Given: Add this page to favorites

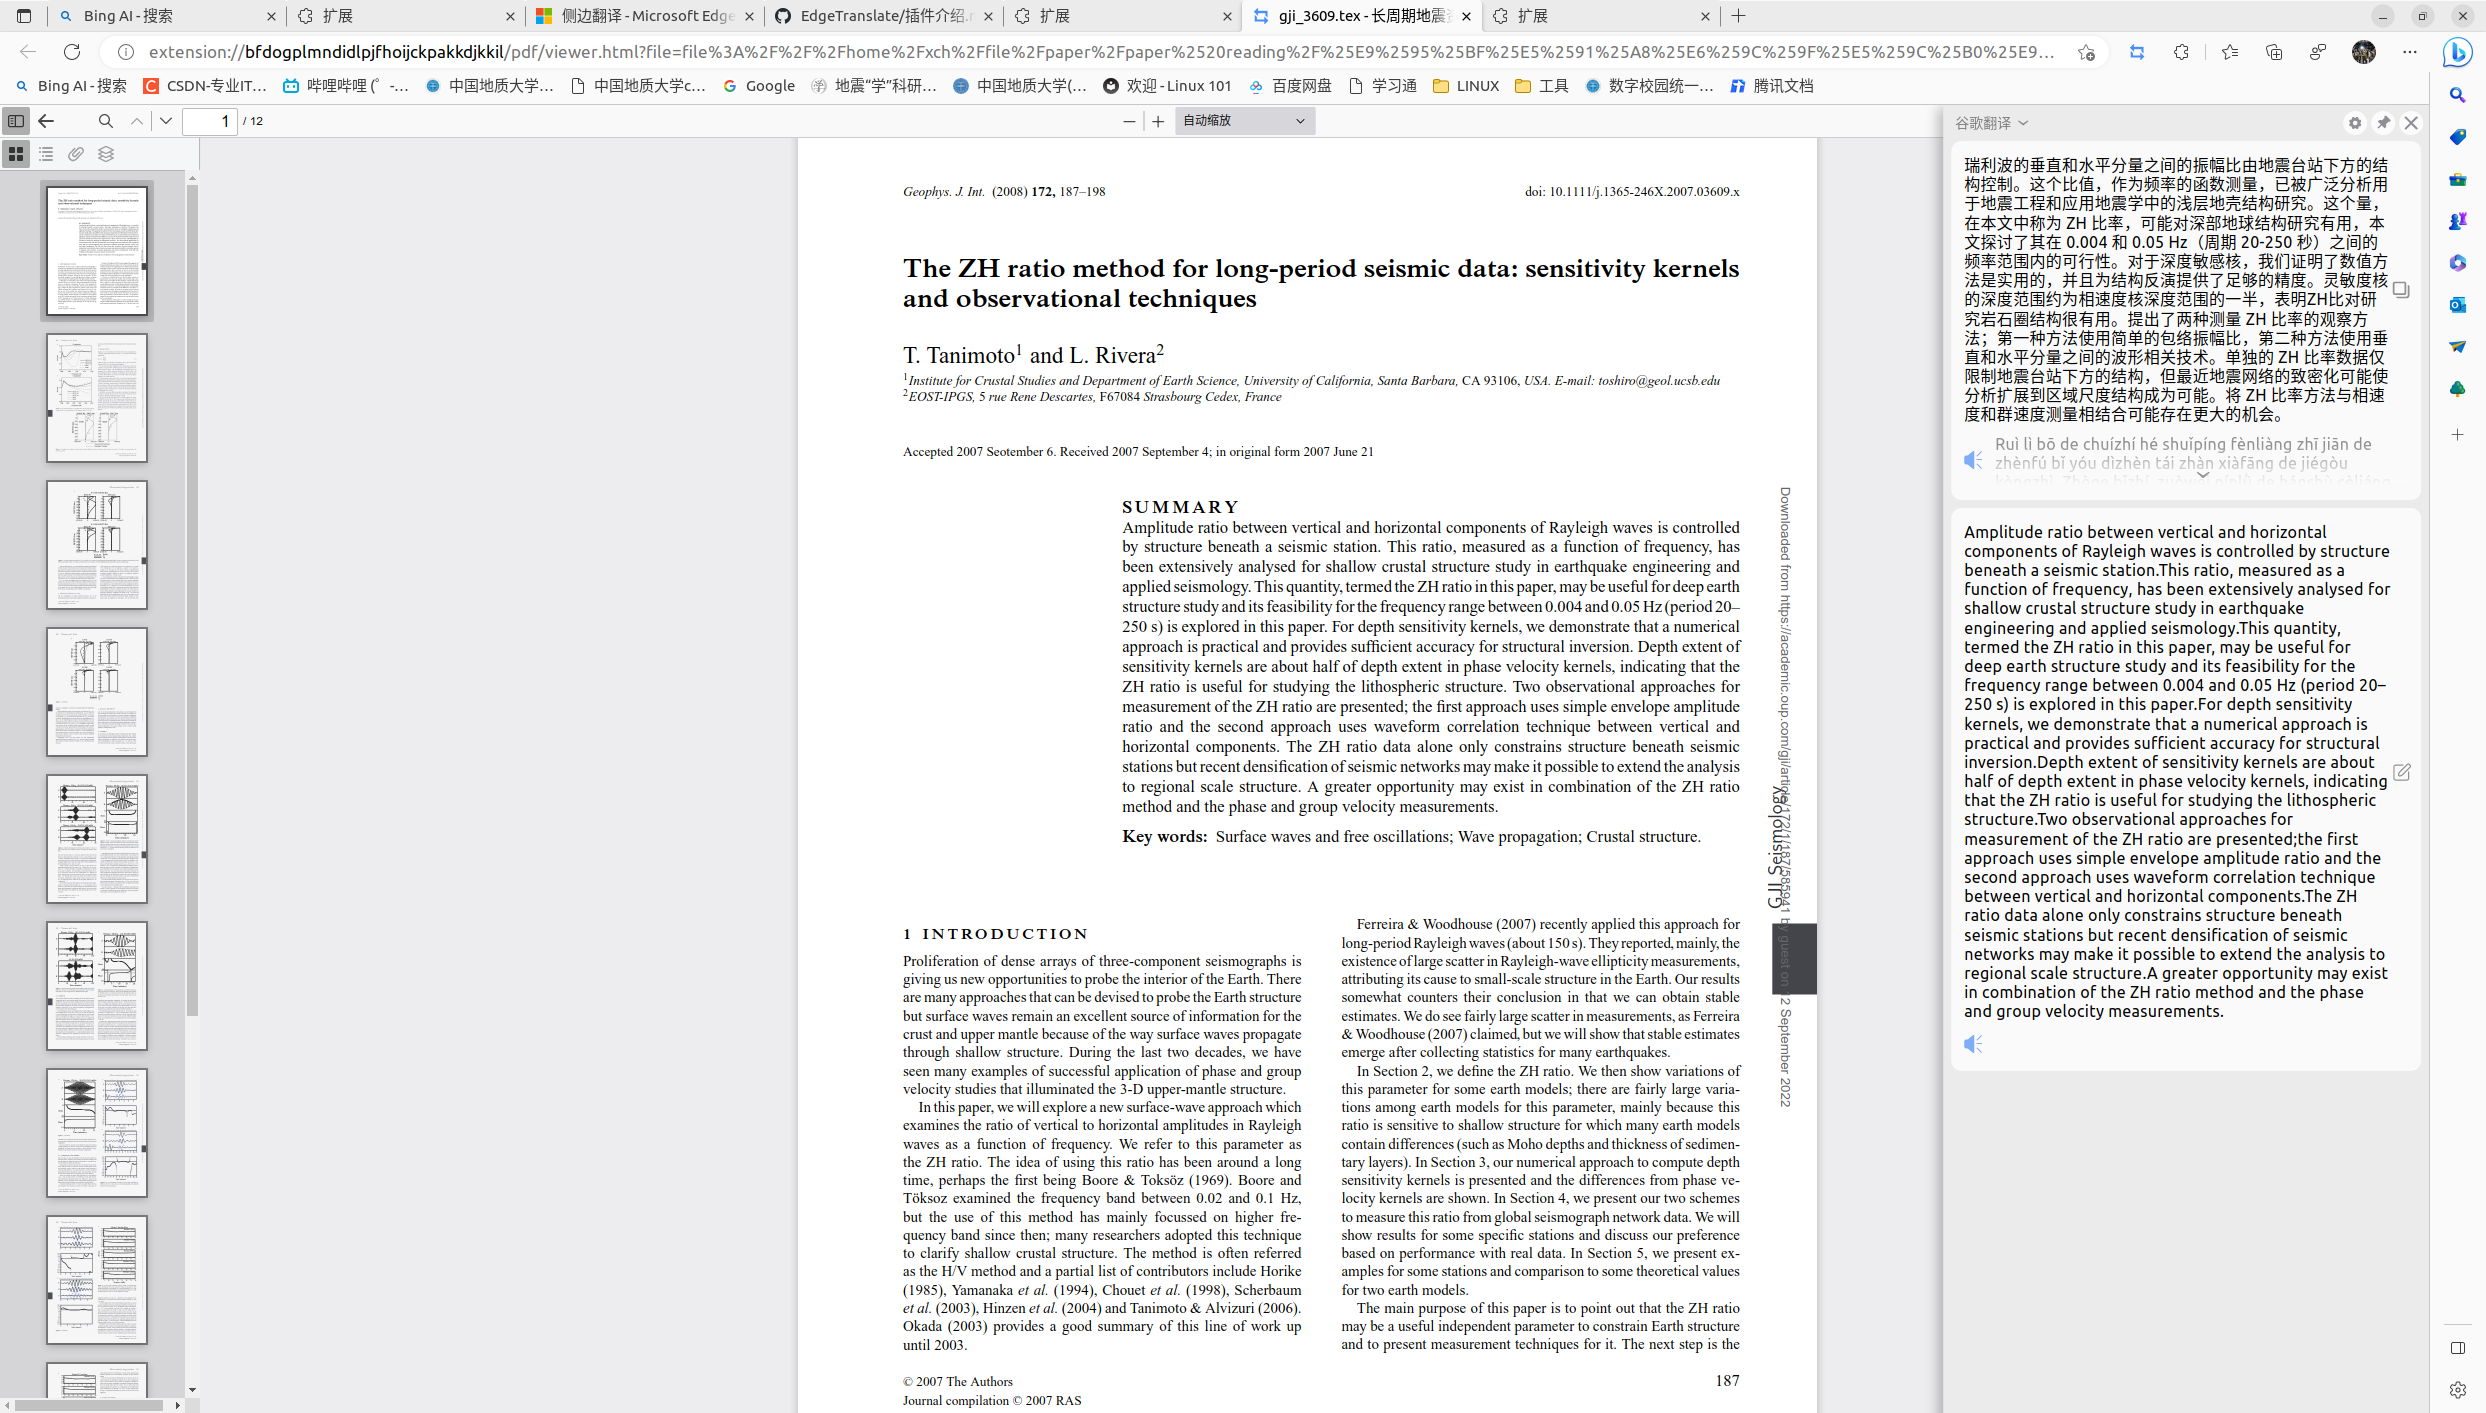Looking at the screenshot, I should pyautogui.click(x=2086, y=52).
